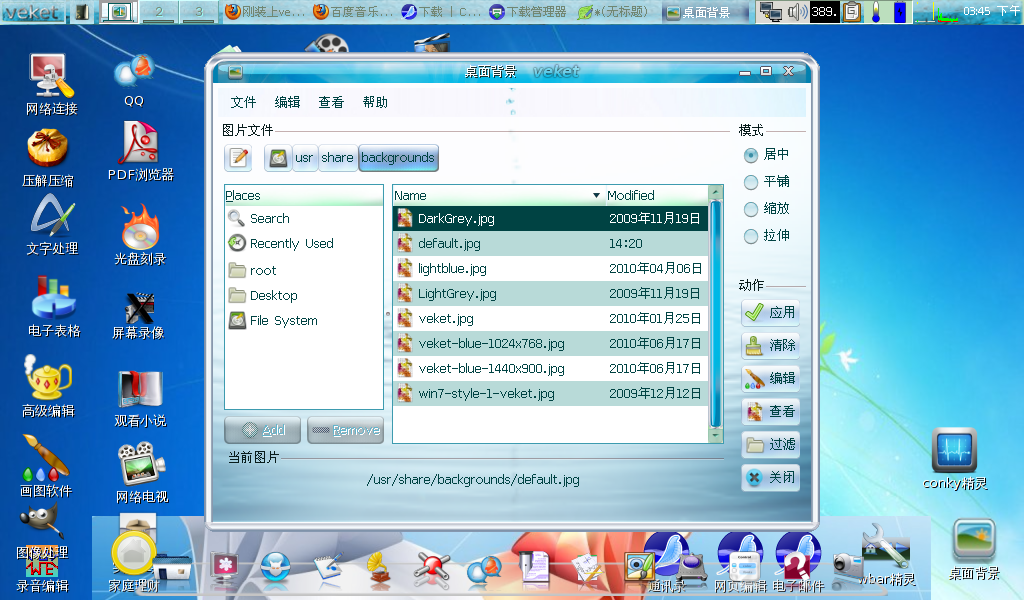Switch to the 下载管理器 taskbar window
Image resolution: width=1024 pixels, height=600 pixels.
528,12
